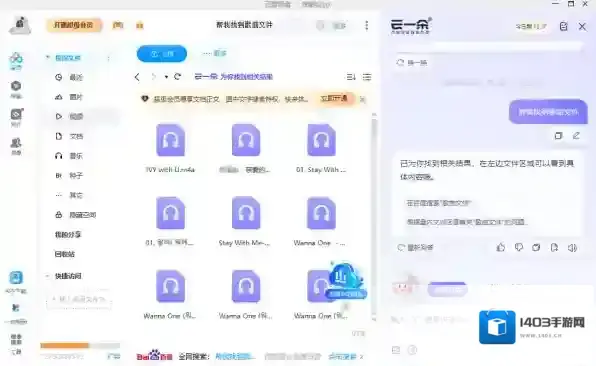Like the assistant answer with thumbs up
596x366 pixels.
point(501,248)
